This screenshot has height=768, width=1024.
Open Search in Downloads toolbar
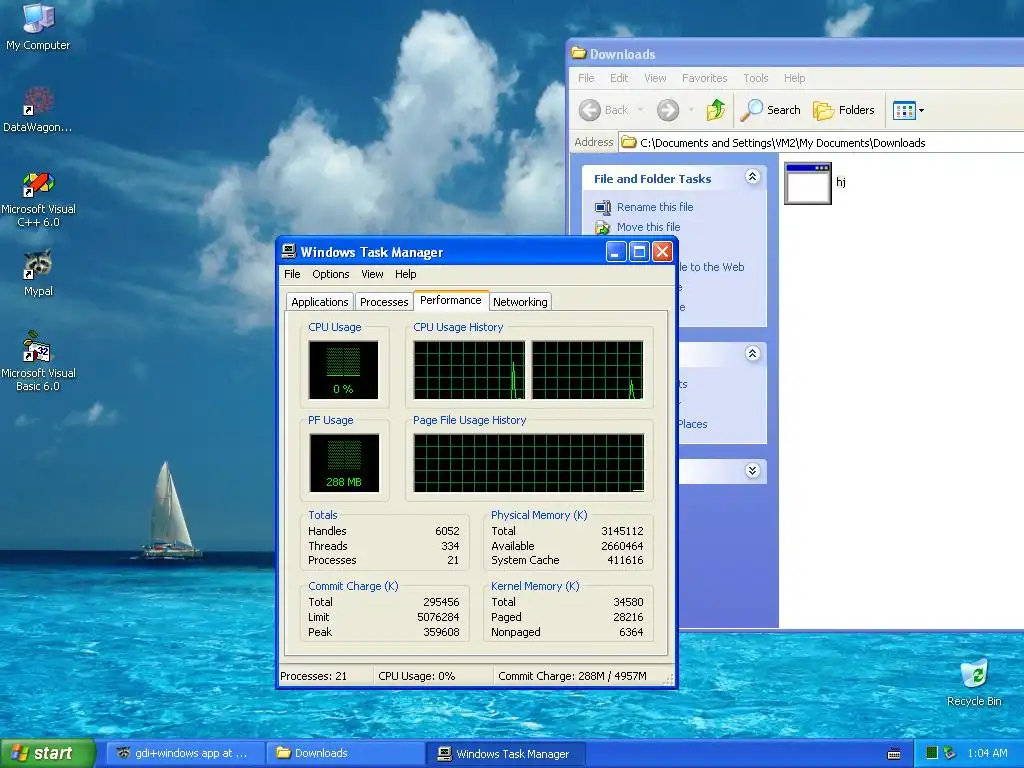(x=771, y=110)
